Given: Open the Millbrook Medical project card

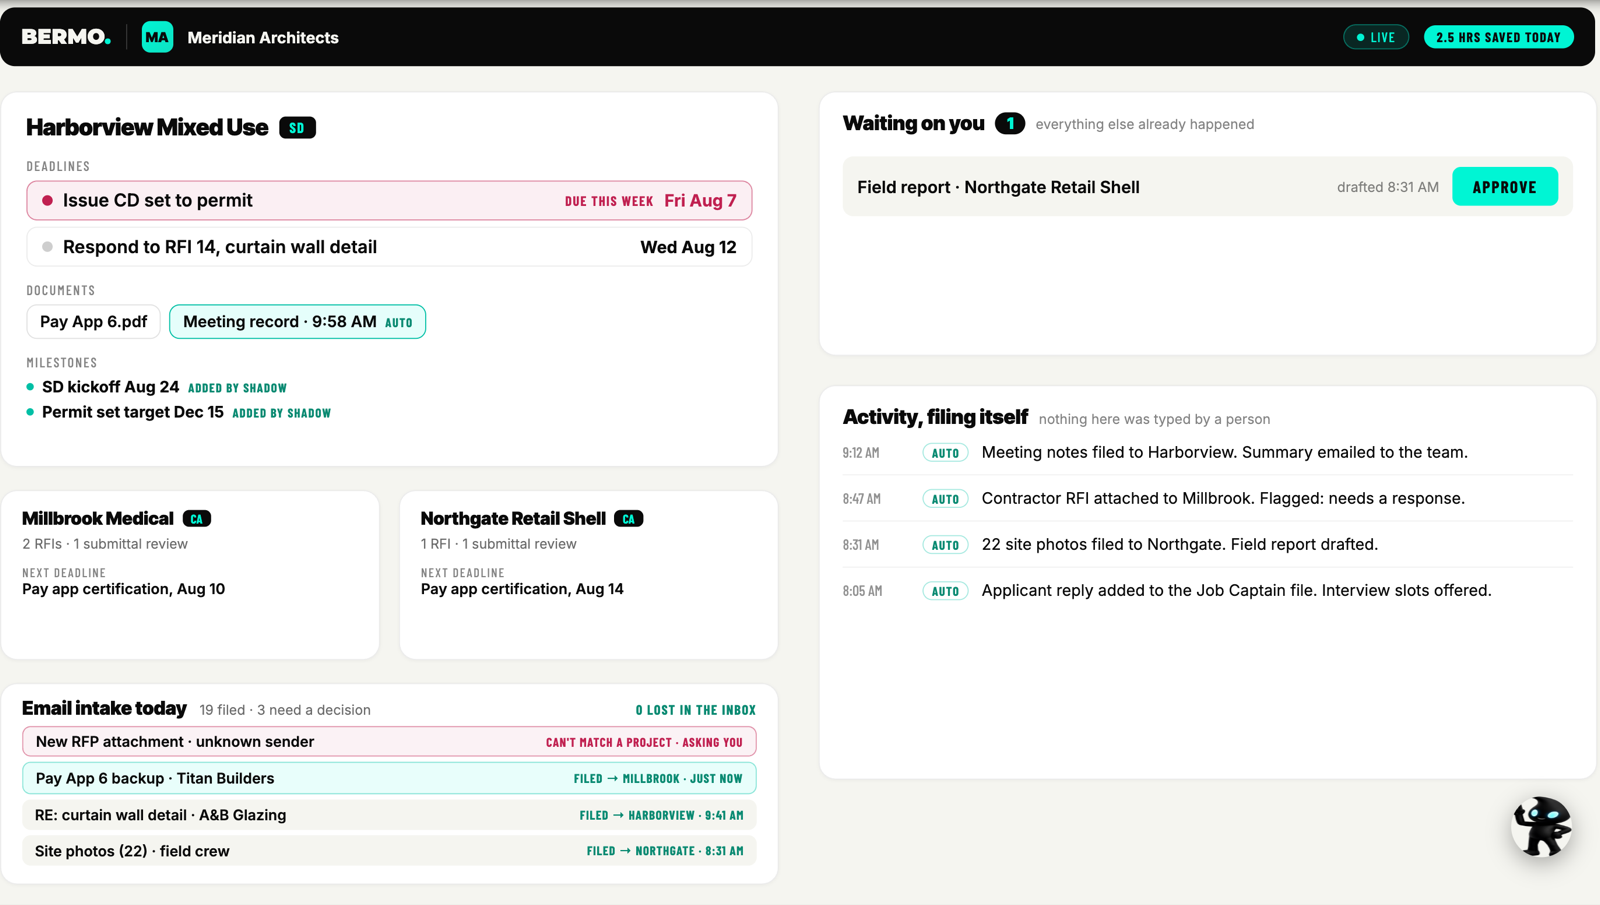Looking at the screenshot, I should click(x=190, y=575).
